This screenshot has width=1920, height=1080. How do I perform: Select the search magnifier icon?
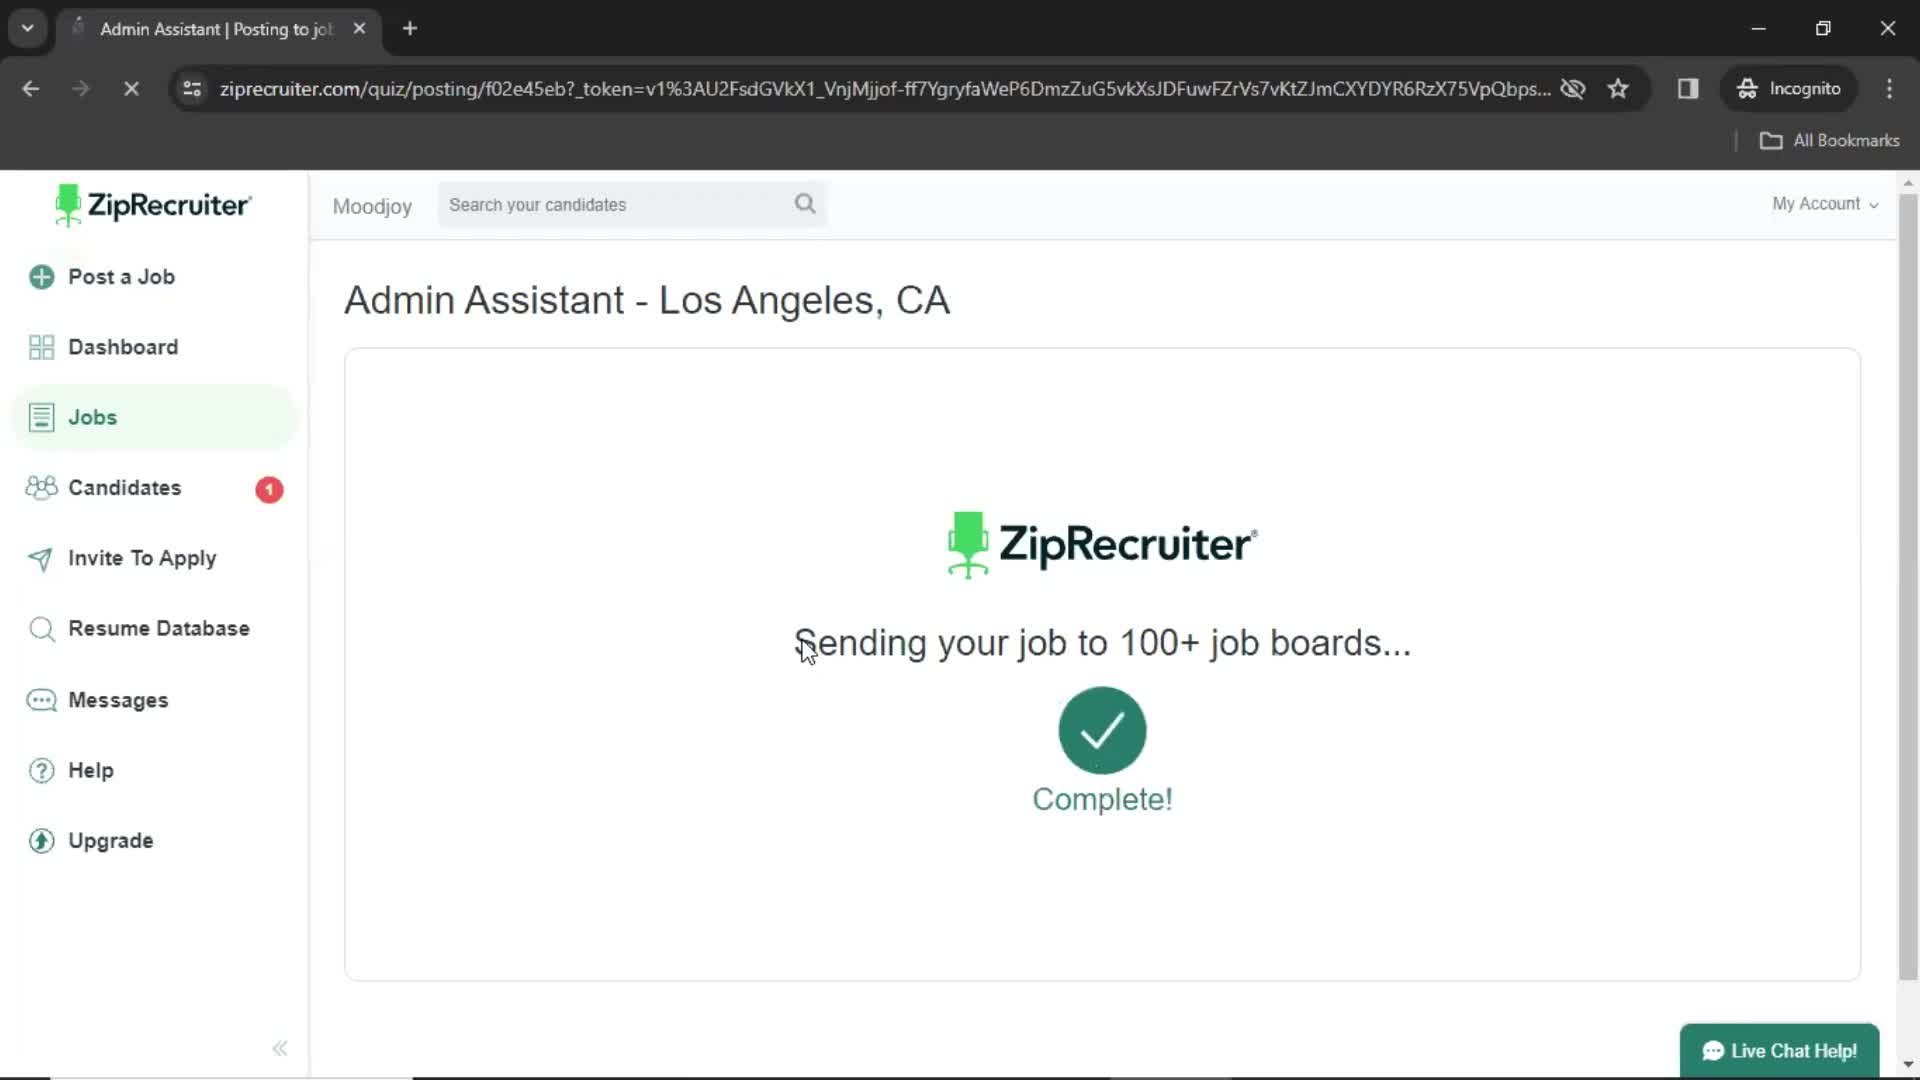point(804,203)
